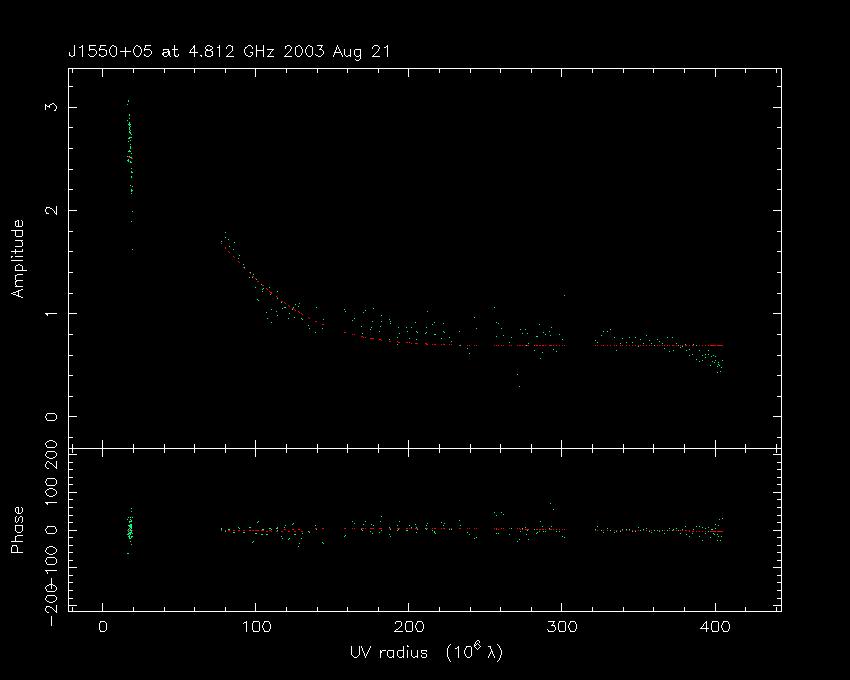Image resolution: width=850 pixels, height=680 pixels.
Task: Click x-axis tick value 400
Action: point(715,627)
